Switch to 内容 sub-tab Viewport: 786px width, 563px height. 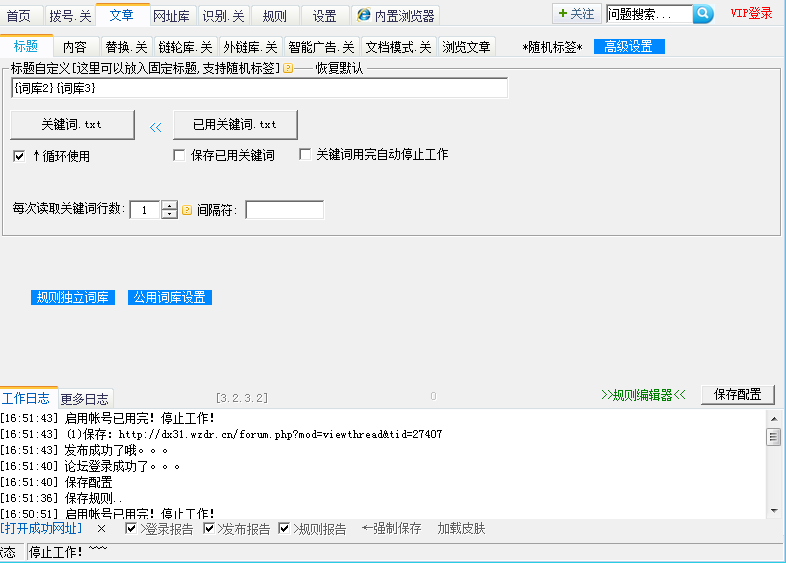pos(75,47)
